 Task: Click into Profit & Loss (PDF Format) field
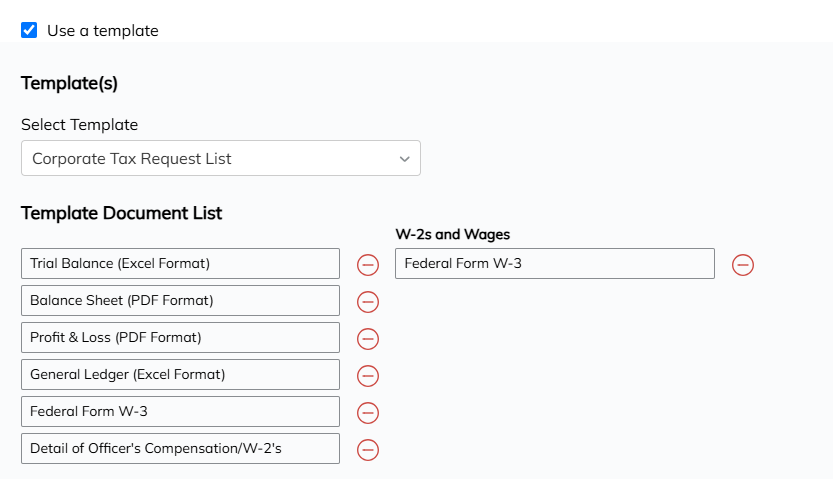[181, 337]
